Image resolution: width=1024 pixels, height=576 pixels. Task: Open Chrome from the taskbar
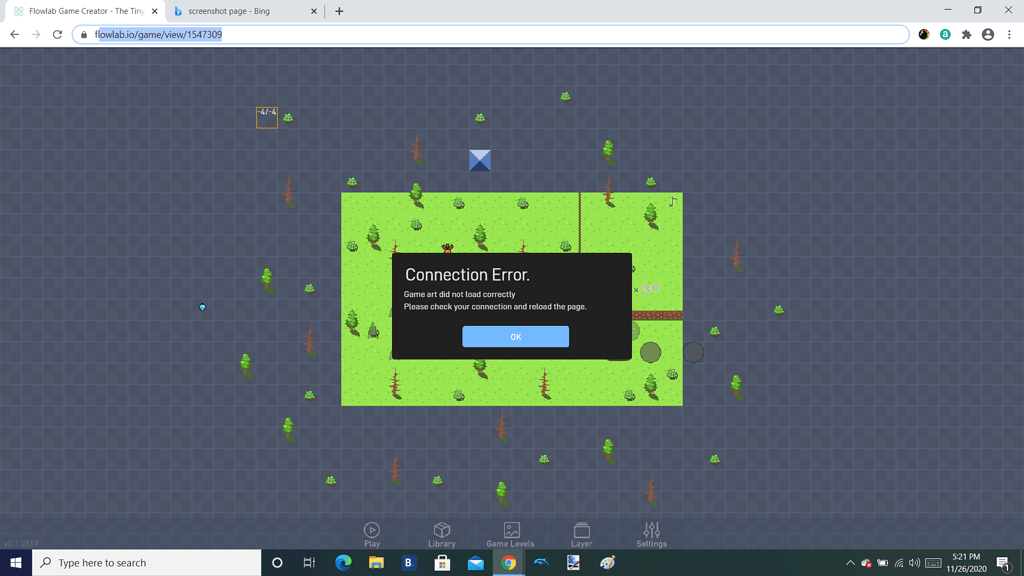(x=508, y=562)
